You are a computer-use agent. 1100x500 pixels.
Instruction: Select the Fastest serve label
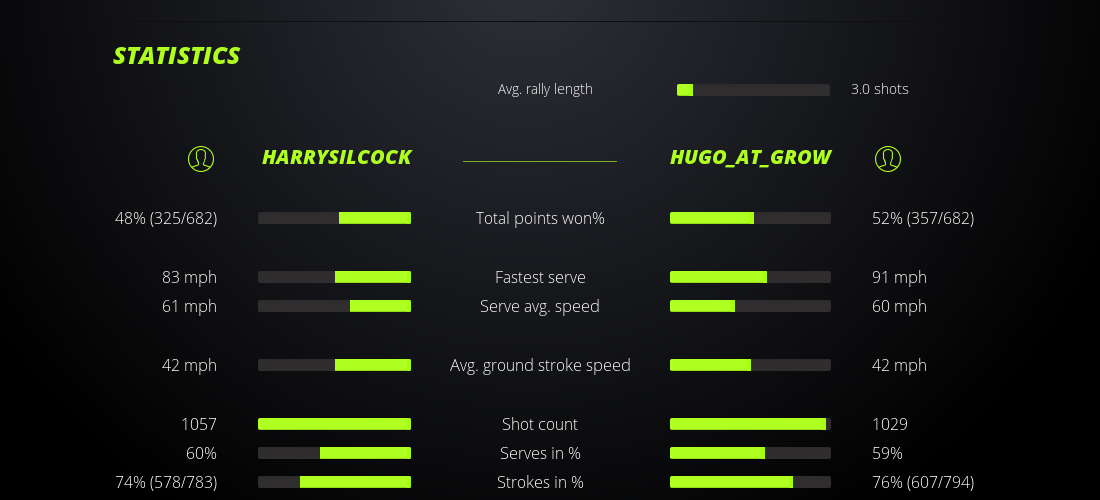click(x=540, y=277)
